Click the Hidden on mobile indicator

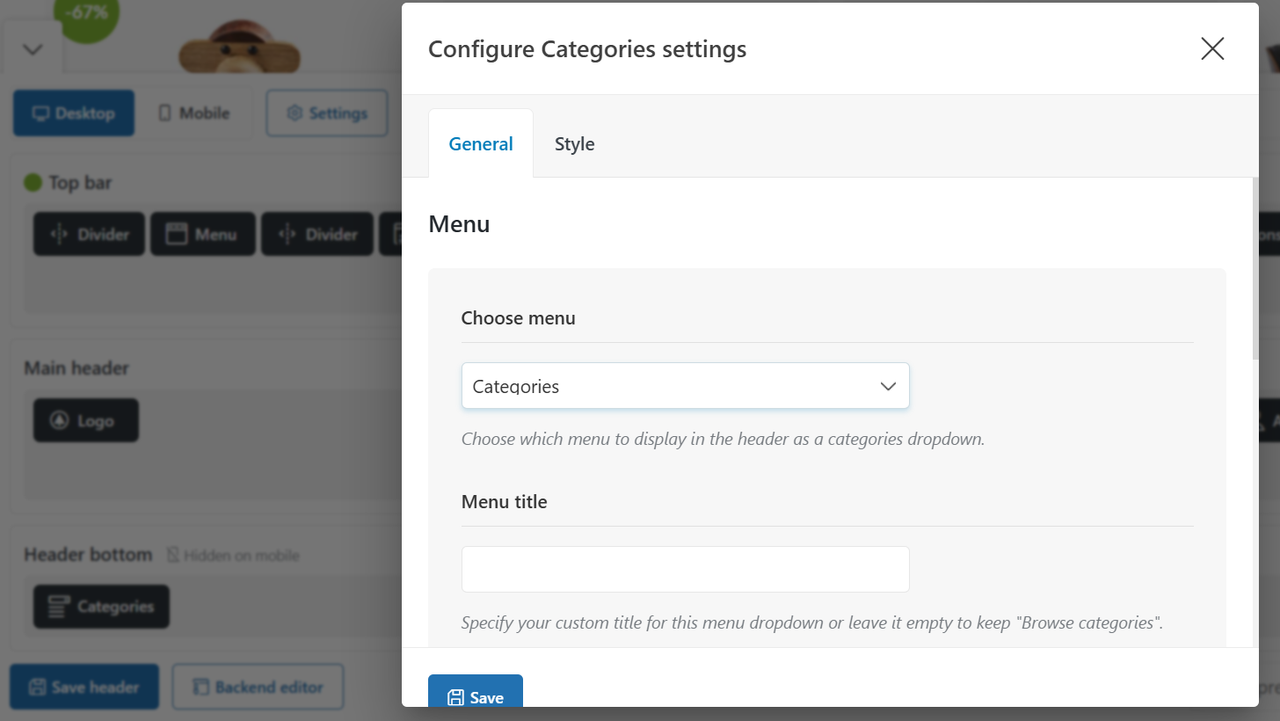click(x=233, y=555)
